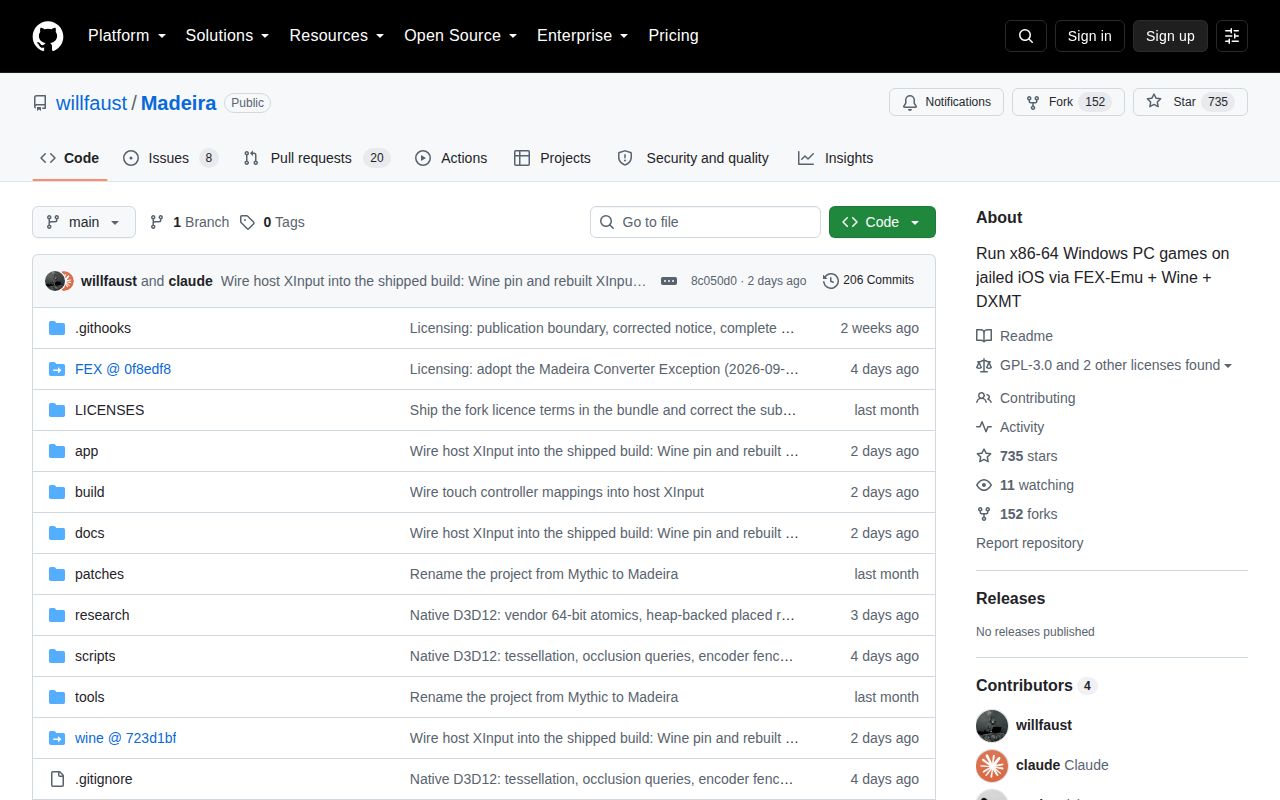Viewport: 1280px width, 800px height.
Task: Switch to the Actions tab
Action: click(x=451, y=158)
